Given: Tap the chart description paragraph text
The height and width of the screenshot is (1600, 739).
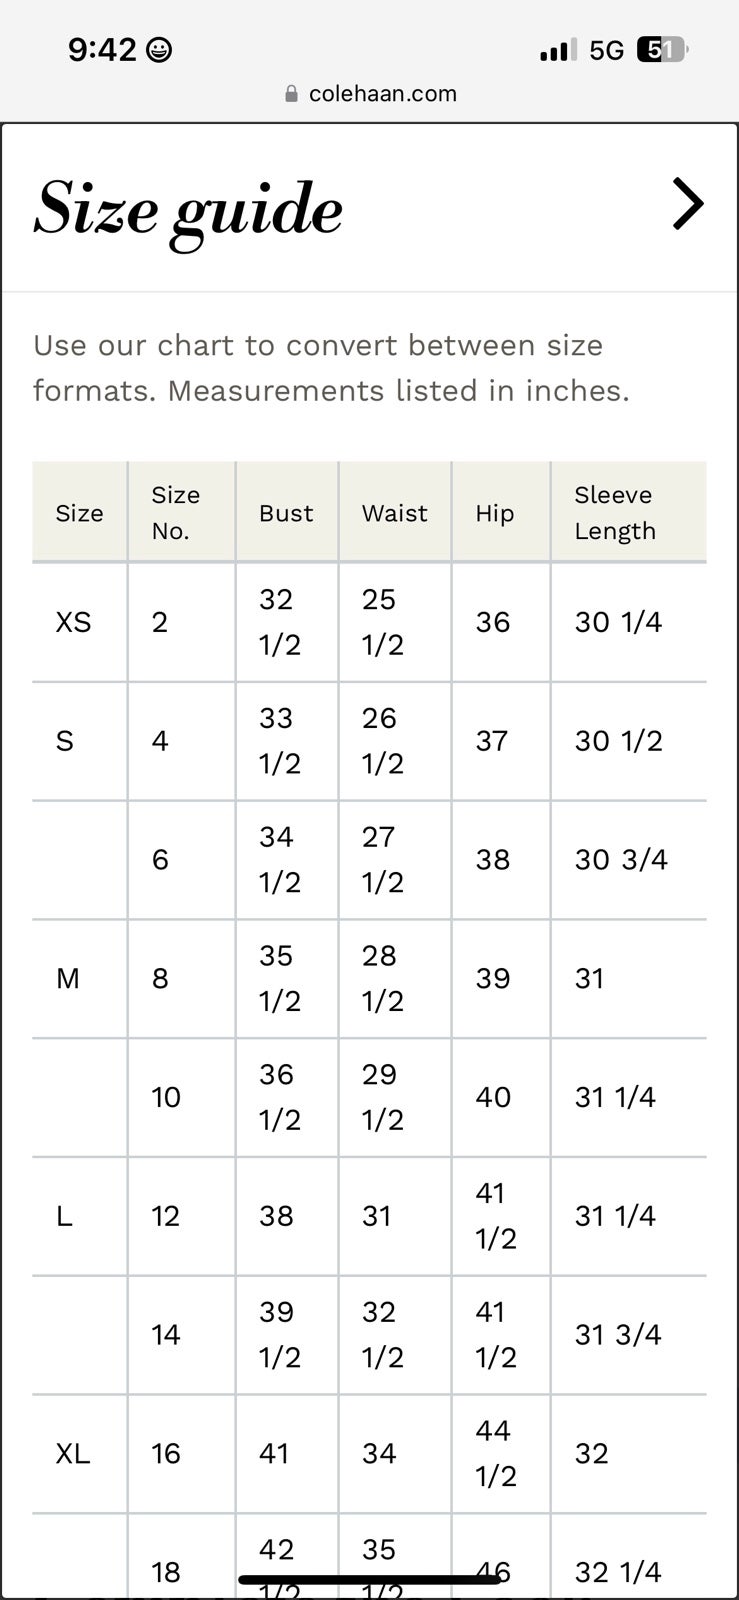Looking at the screenshot, I should pyautogui.click(x=332, y=368).
